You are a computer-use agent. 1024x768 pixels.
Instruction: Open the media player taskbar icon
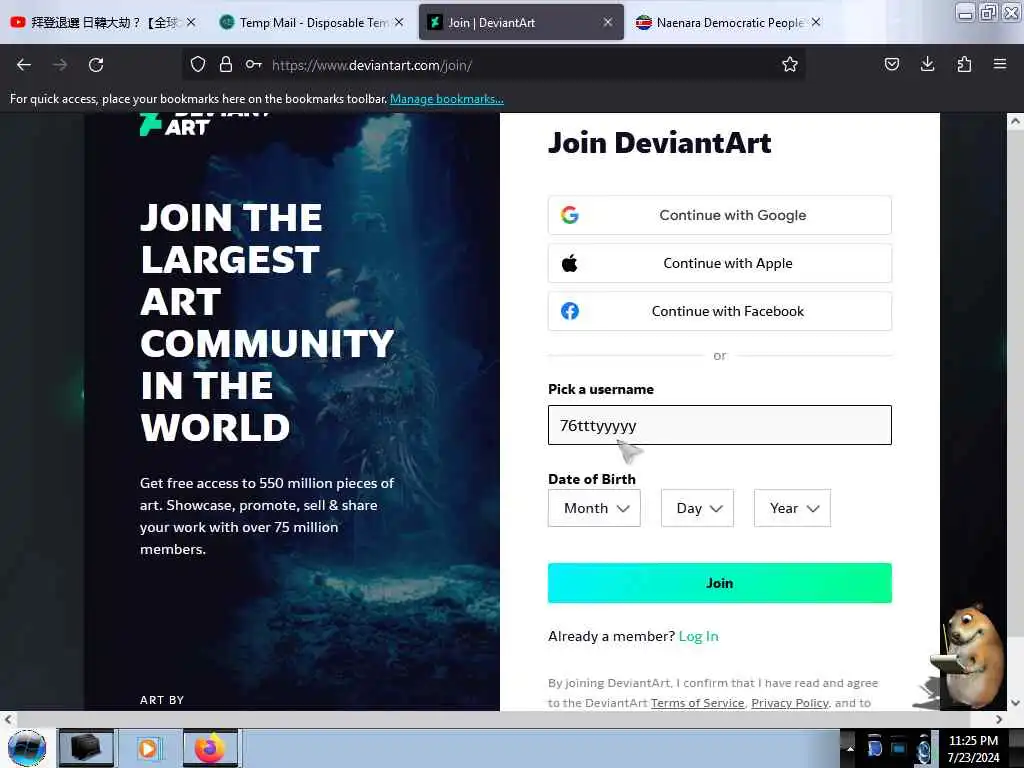pyautogui.click(x=148, y=748)
